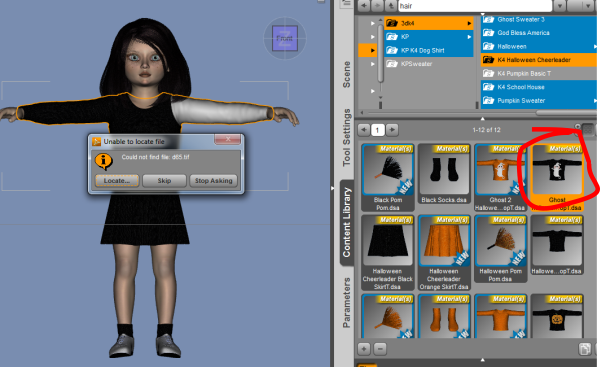
Task: Expand the Pumpkin Sweater folder arrow
Action: pyautogui.click(x=595, y=101)
